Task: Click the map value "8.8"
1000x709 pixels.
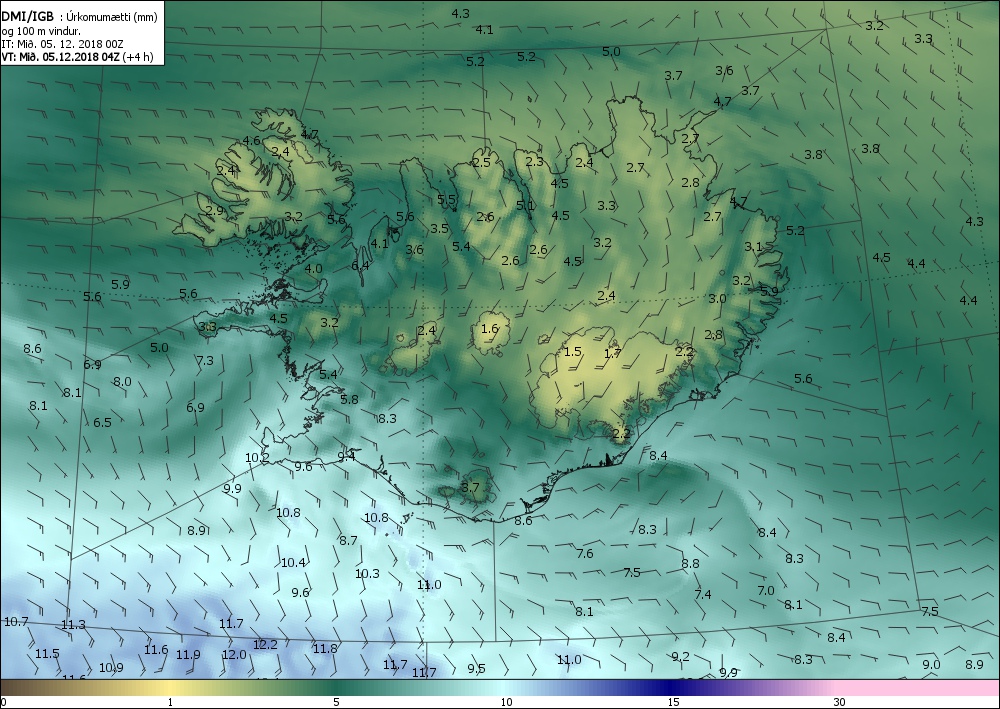Action: [690, 564]
